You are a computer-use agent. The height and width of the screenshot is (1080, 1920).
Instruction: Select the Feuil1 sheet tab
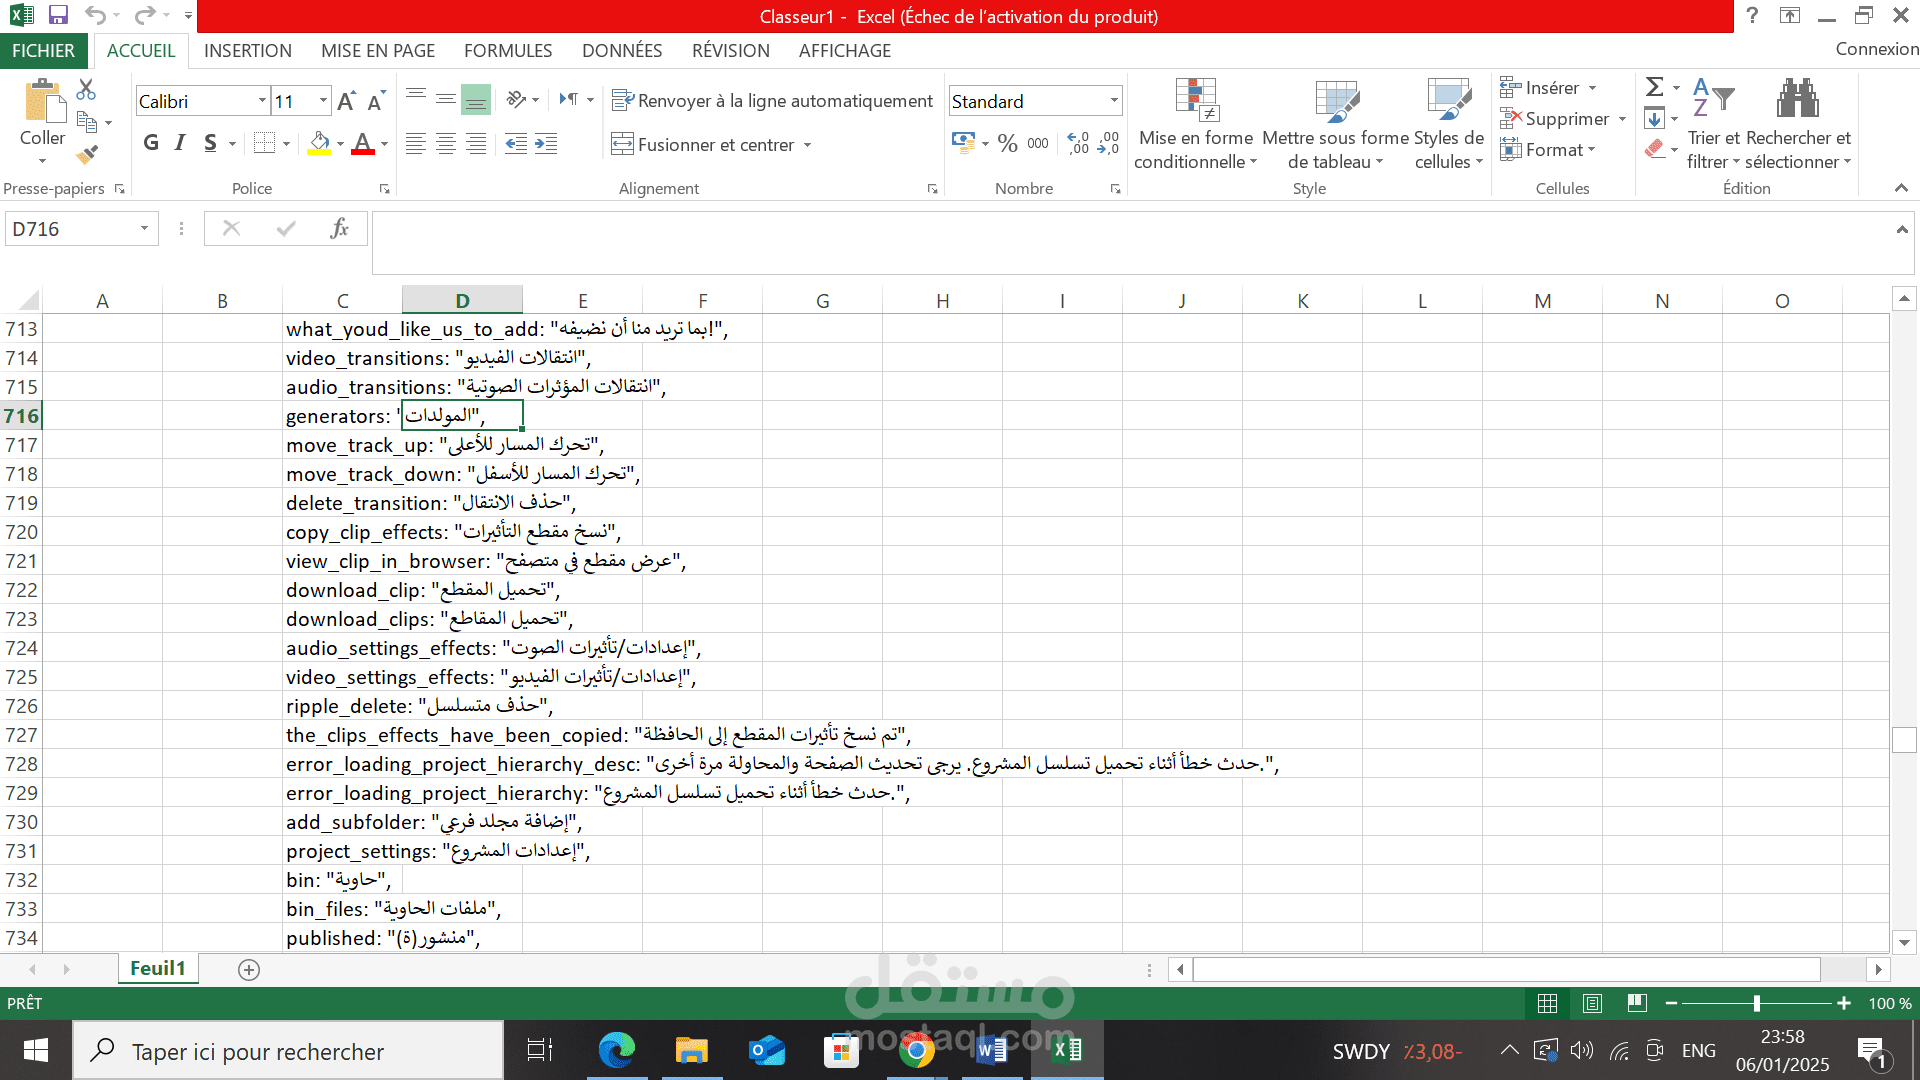pos(157,968)
